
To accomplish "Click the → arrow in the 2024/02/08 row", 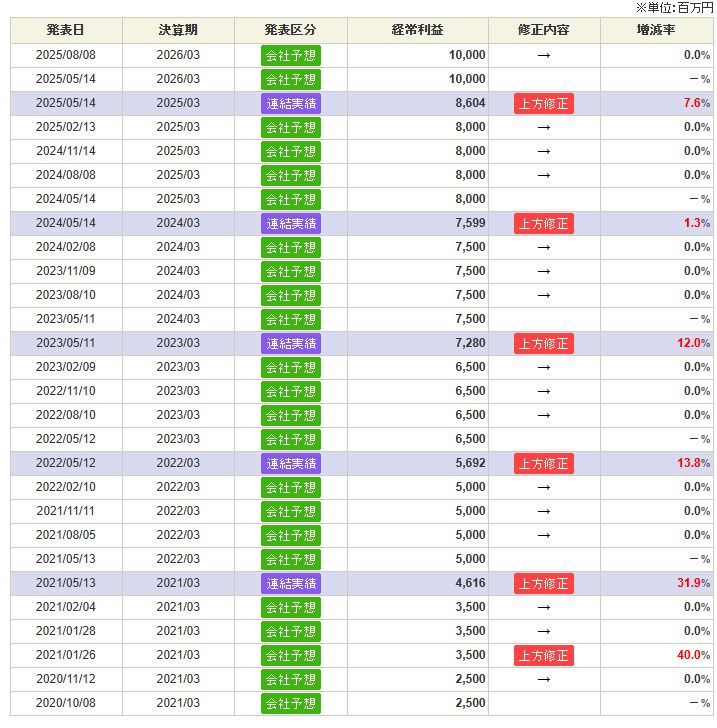I will (544, 247).
